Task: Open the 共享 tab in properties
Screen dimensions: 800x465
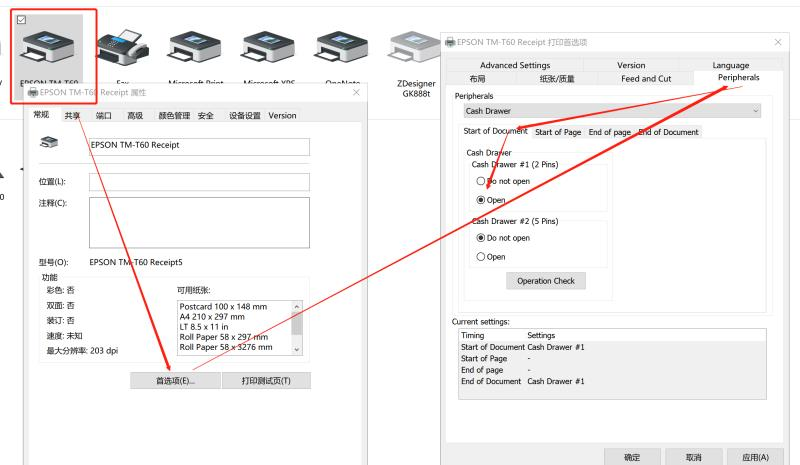Action: [72, 116]
